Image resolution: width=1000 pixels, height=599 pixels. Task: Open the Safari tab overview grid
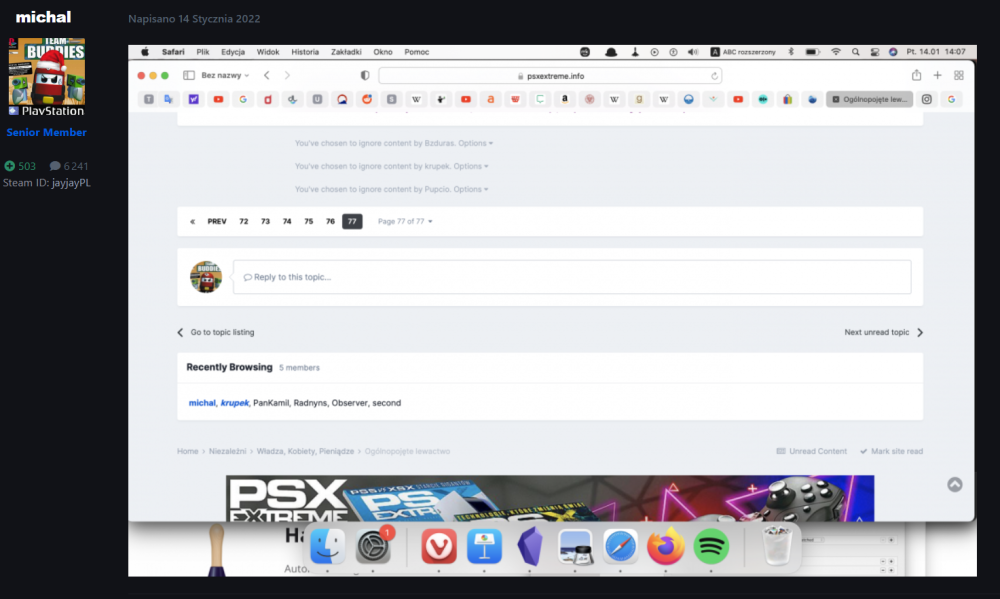(x=959, y=75)
